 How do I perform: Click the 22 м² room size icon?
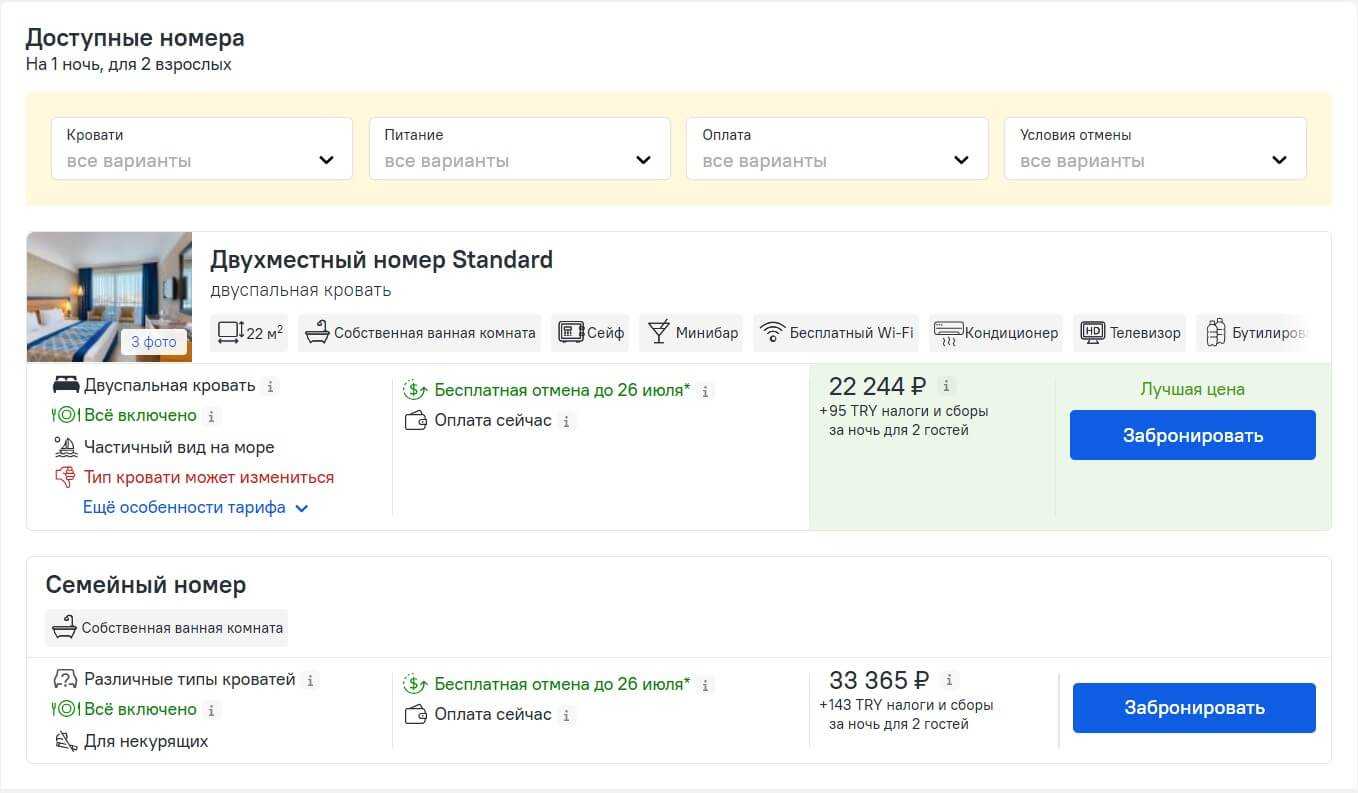tap(230, 333)
